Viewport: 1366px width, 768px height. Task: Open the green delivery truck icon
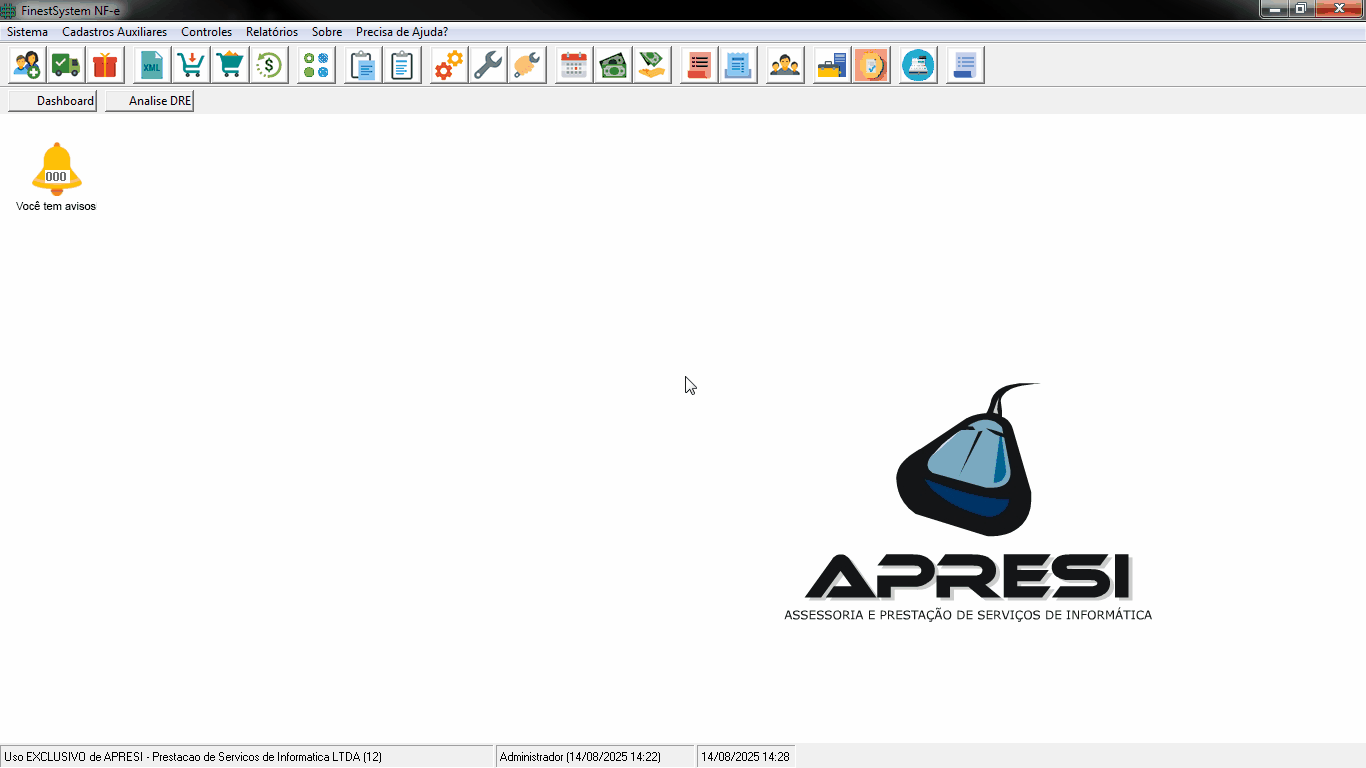67,66
